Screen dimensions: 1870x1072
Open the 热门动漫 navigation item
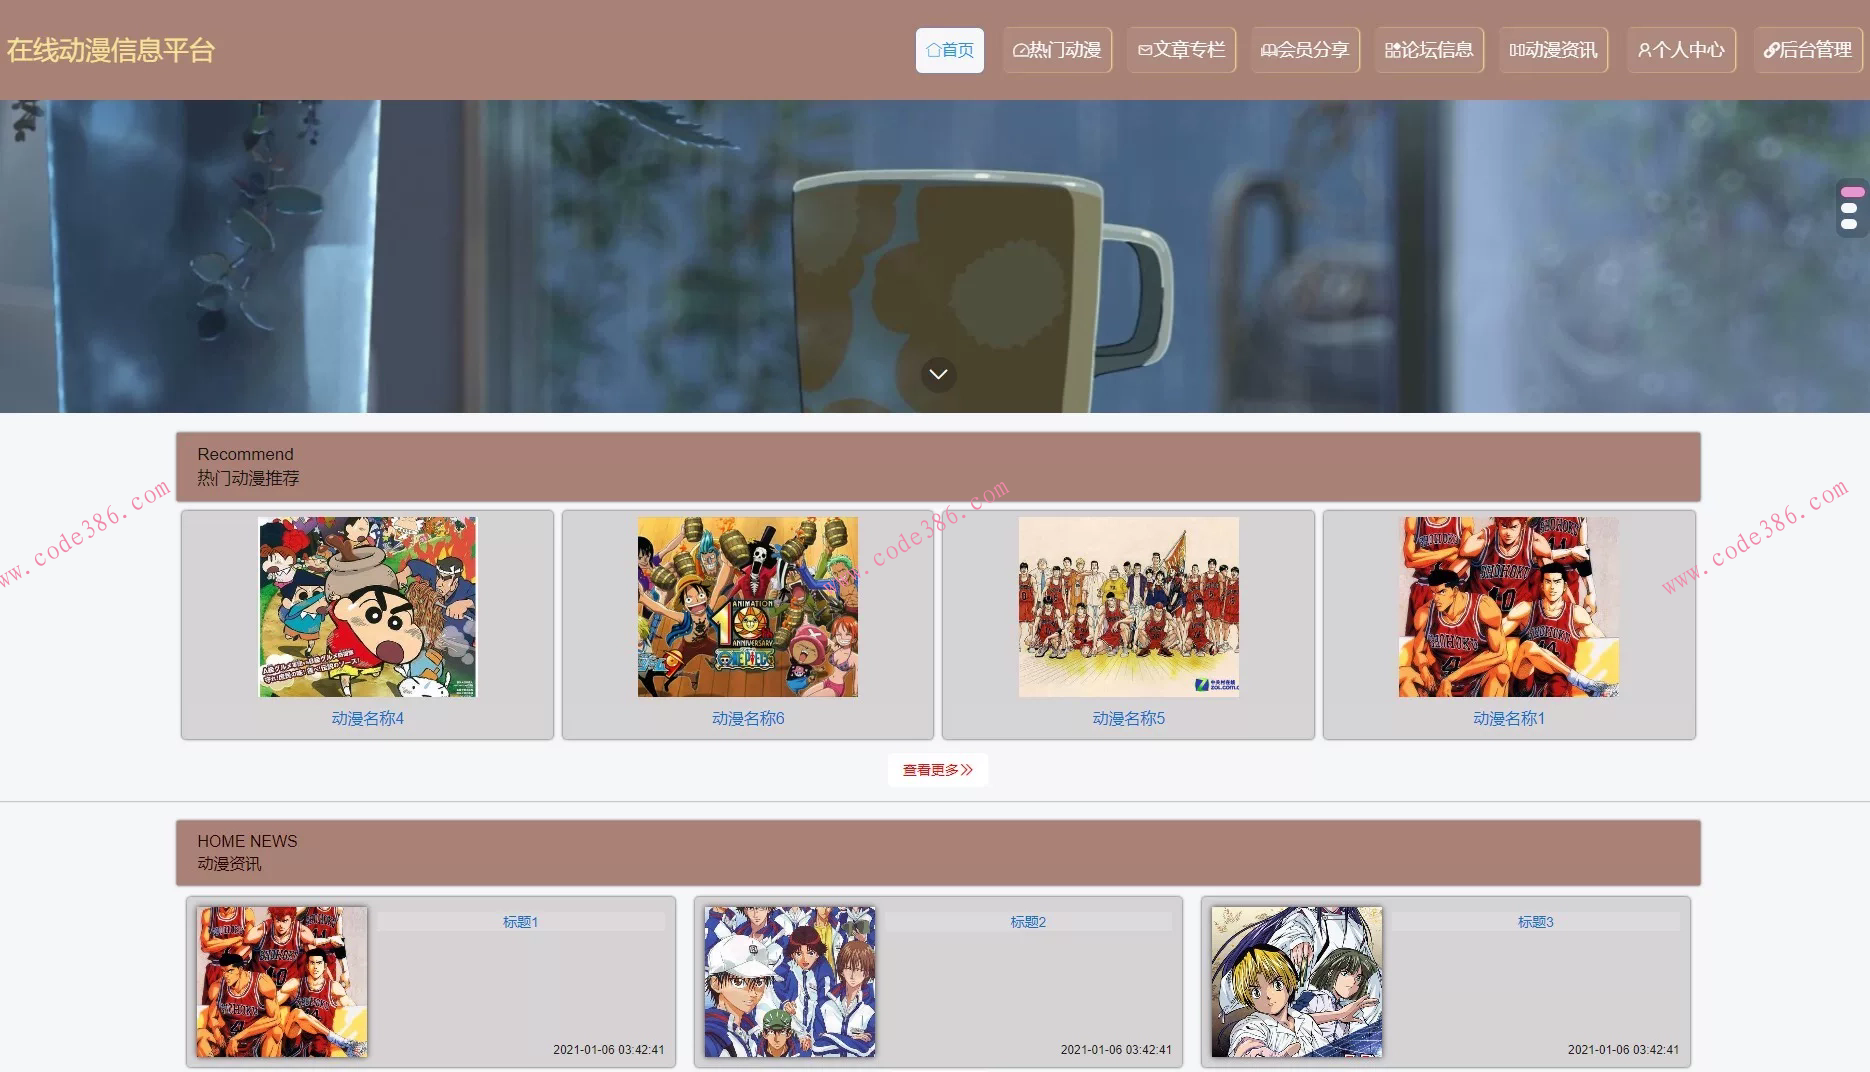pyautogui.click(x=1057, y=50)
